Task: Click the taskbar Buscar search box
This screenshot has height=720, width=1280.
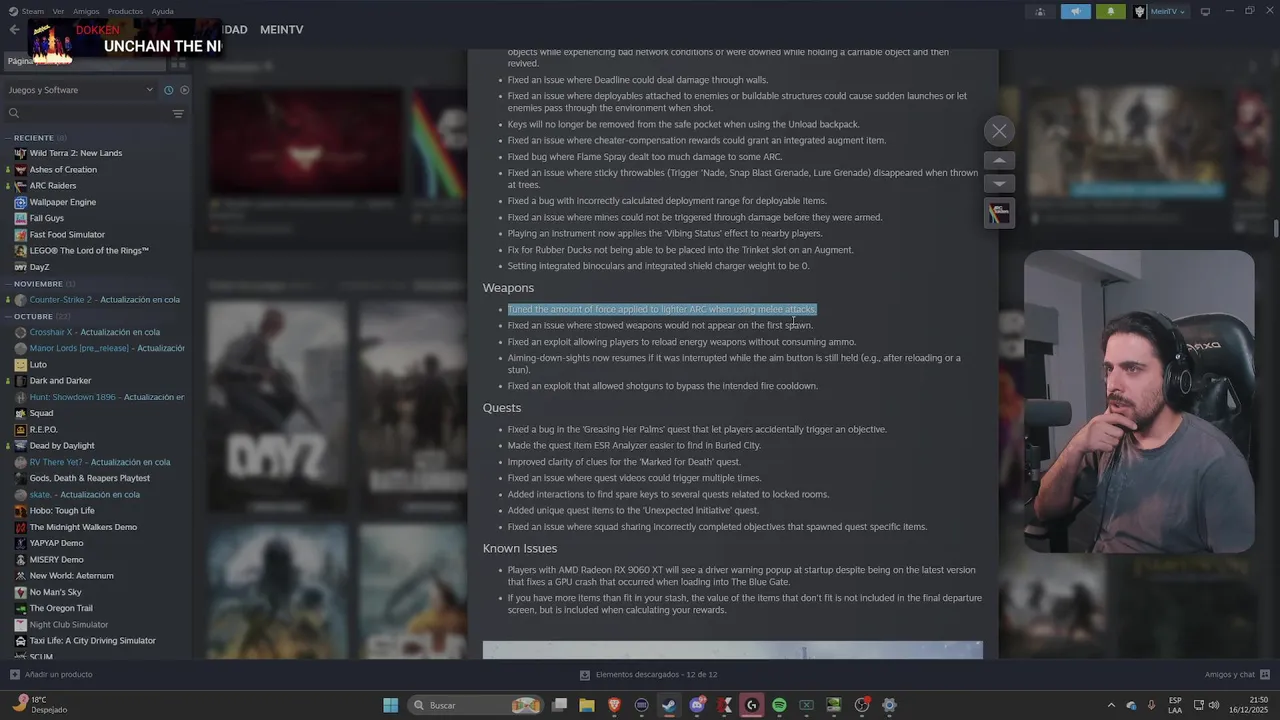Action: tap(476, 705)
